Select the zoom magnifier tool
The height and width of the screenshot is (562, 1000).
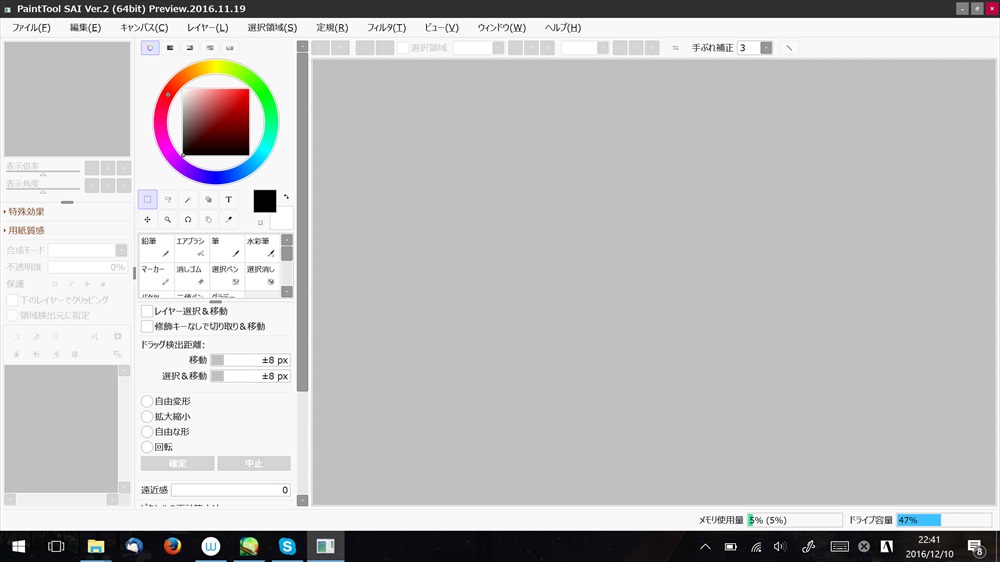[168, 219]
